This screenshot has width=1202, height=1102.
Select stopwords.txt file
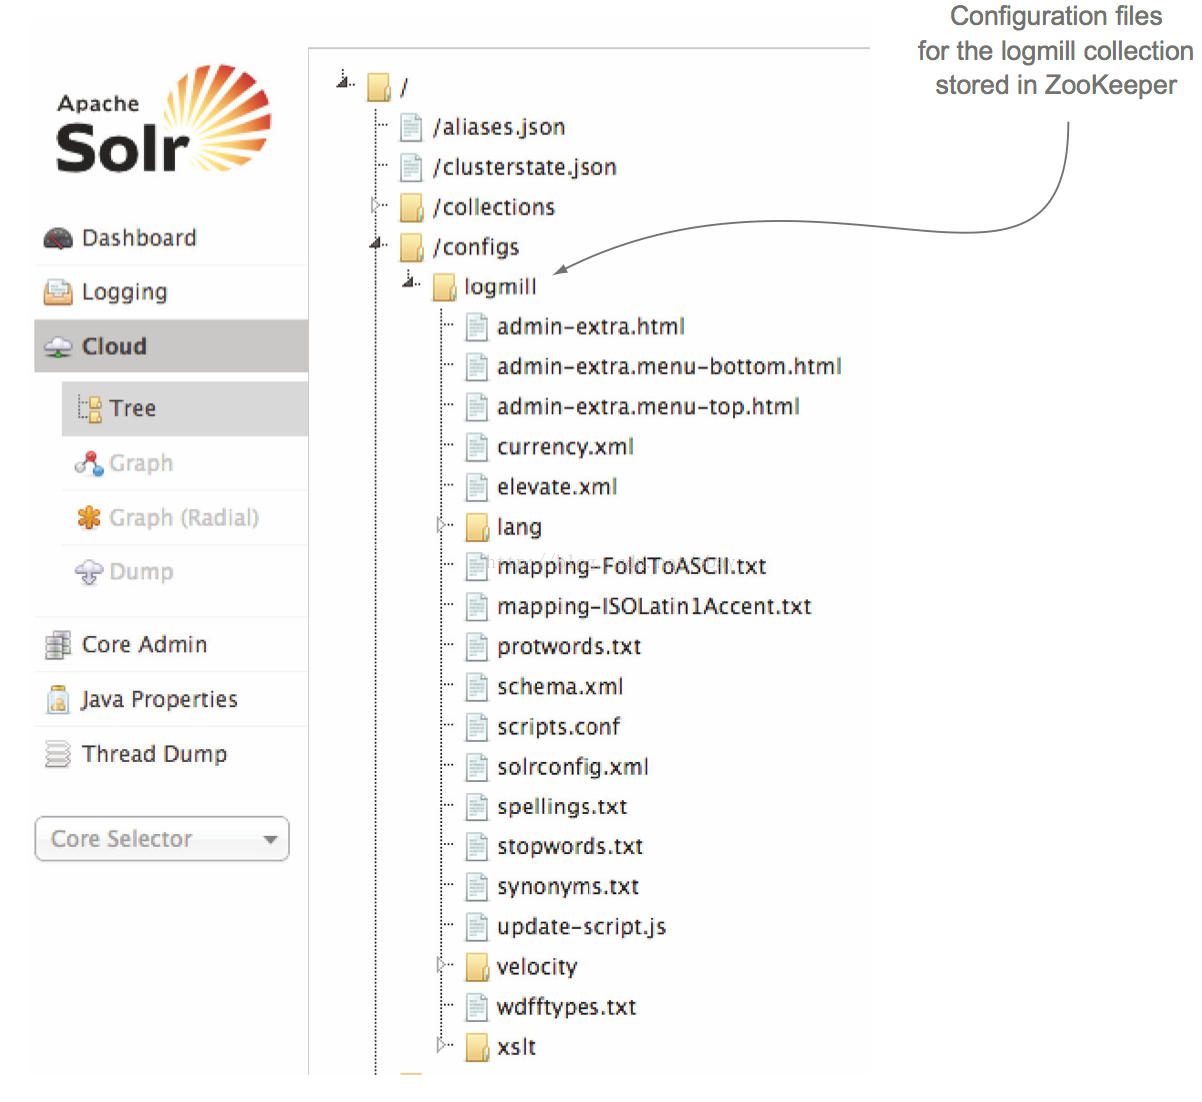570,847
